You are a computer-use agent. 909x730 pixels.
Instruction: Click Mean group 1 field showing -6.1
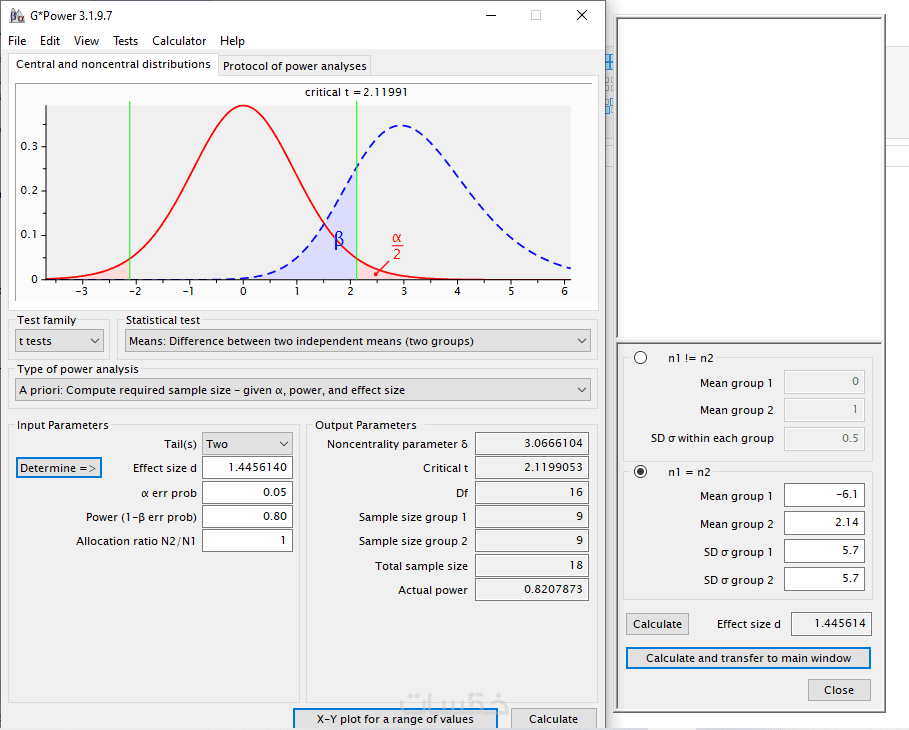(x=824, y=495)
